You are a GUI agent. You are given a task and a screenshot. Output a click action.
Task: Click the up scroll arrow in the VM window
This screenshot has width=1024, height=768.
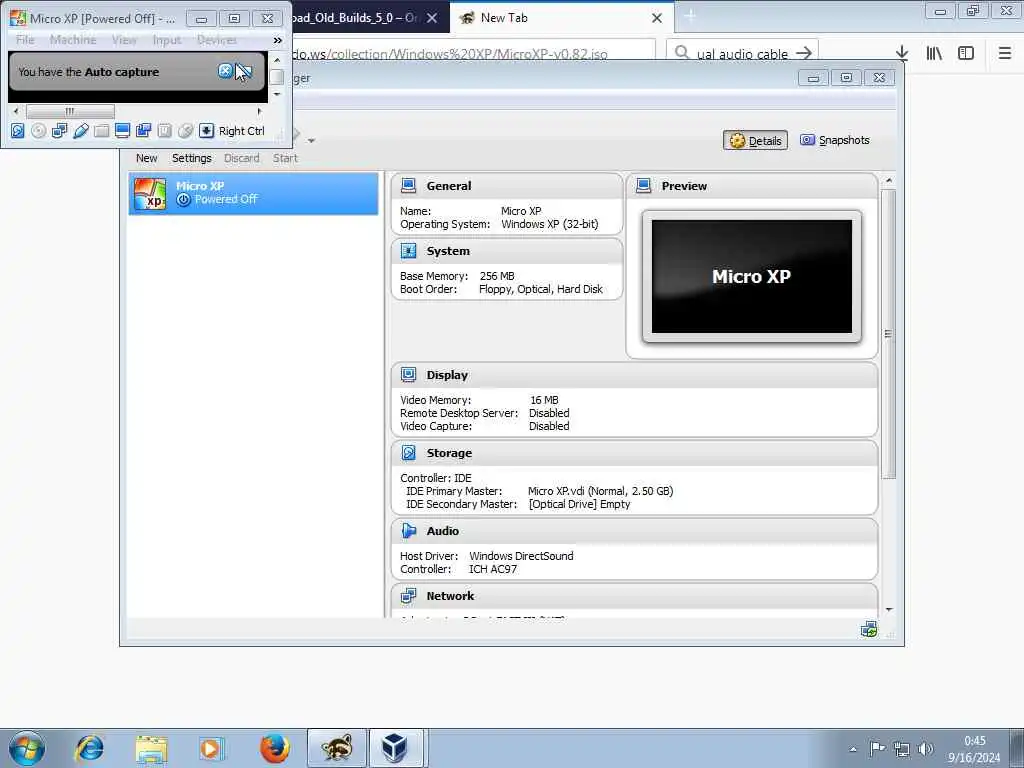point(277,60)
